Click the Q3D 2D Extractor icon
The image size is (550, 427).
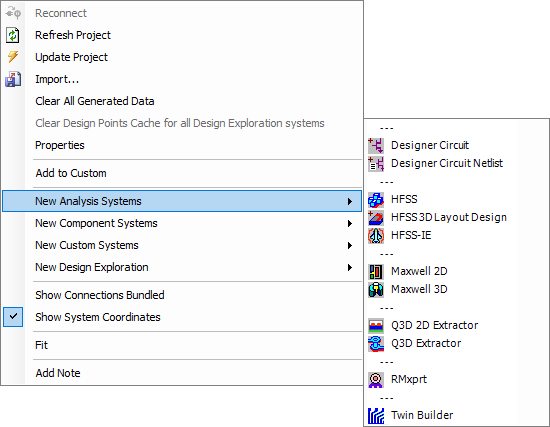376,326
